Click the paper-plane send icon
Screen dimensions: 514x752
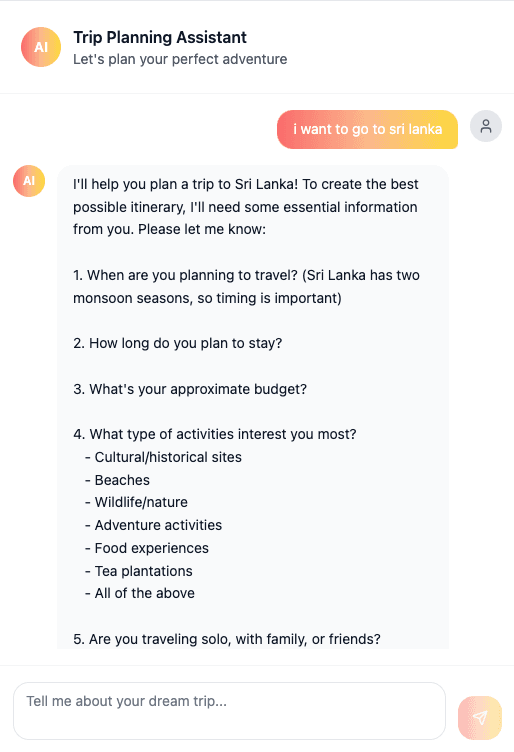tap(480, 717)
